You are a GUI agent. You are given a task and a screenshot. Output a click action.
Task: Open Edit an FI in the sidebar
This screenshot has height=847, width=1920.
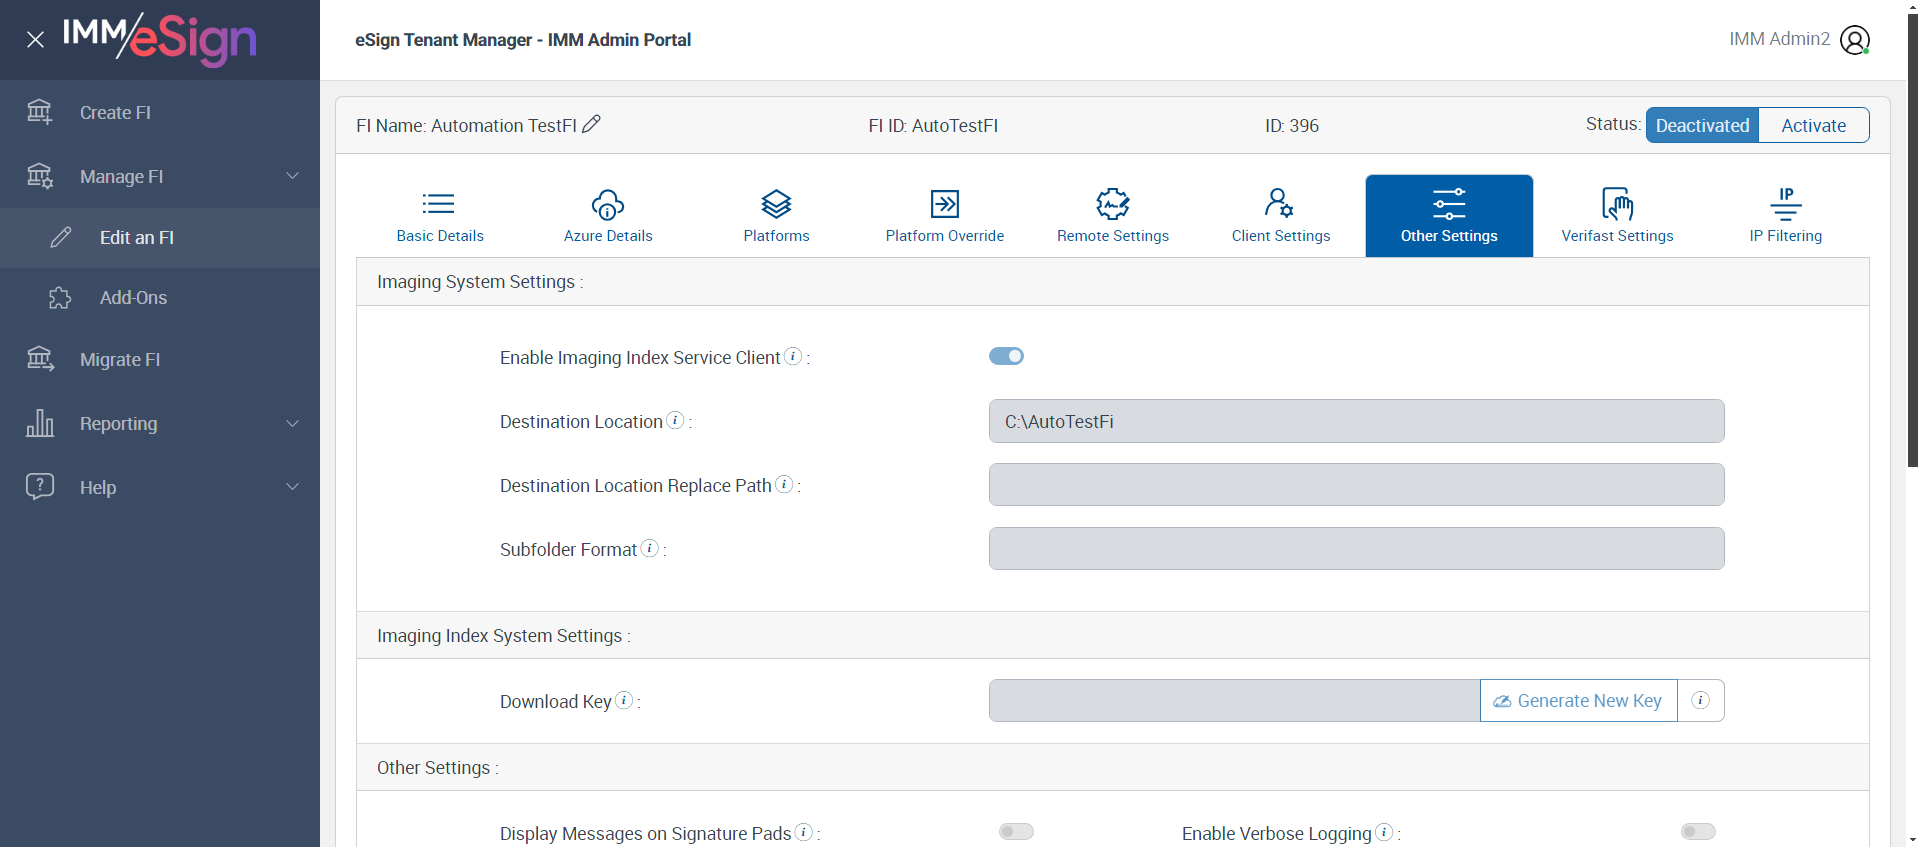160,237
